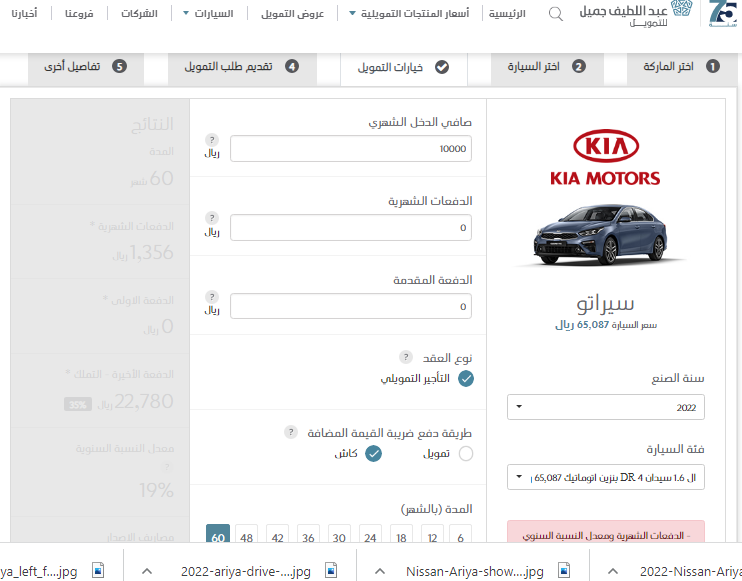The height and width of the screenshot is (581, 742).
Task: Click file icon of Nissan-Ariya-show download
Action: pos(564,570)
